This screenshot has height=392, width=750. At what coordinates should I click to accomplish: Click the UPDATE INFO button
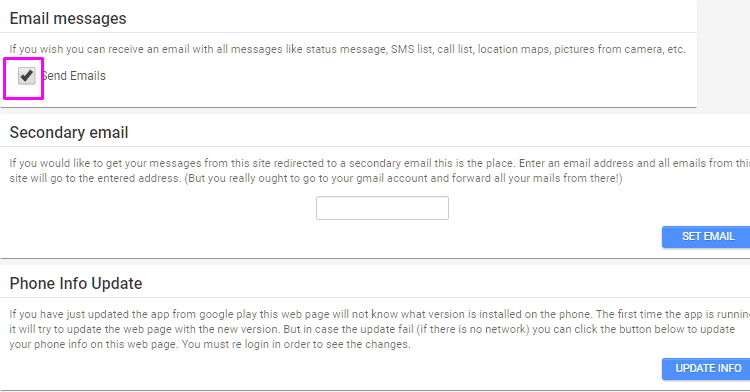(x=706, y=369)
